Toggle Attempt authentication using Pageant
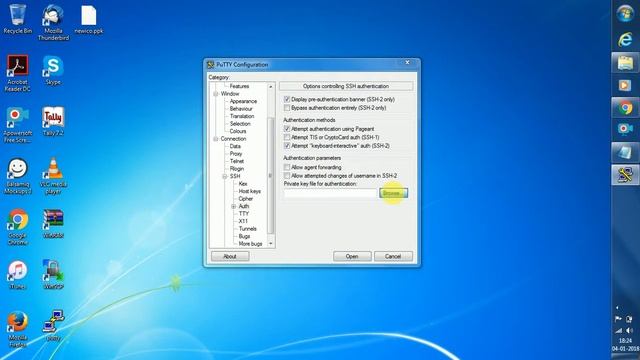 (x=287, y=129)
